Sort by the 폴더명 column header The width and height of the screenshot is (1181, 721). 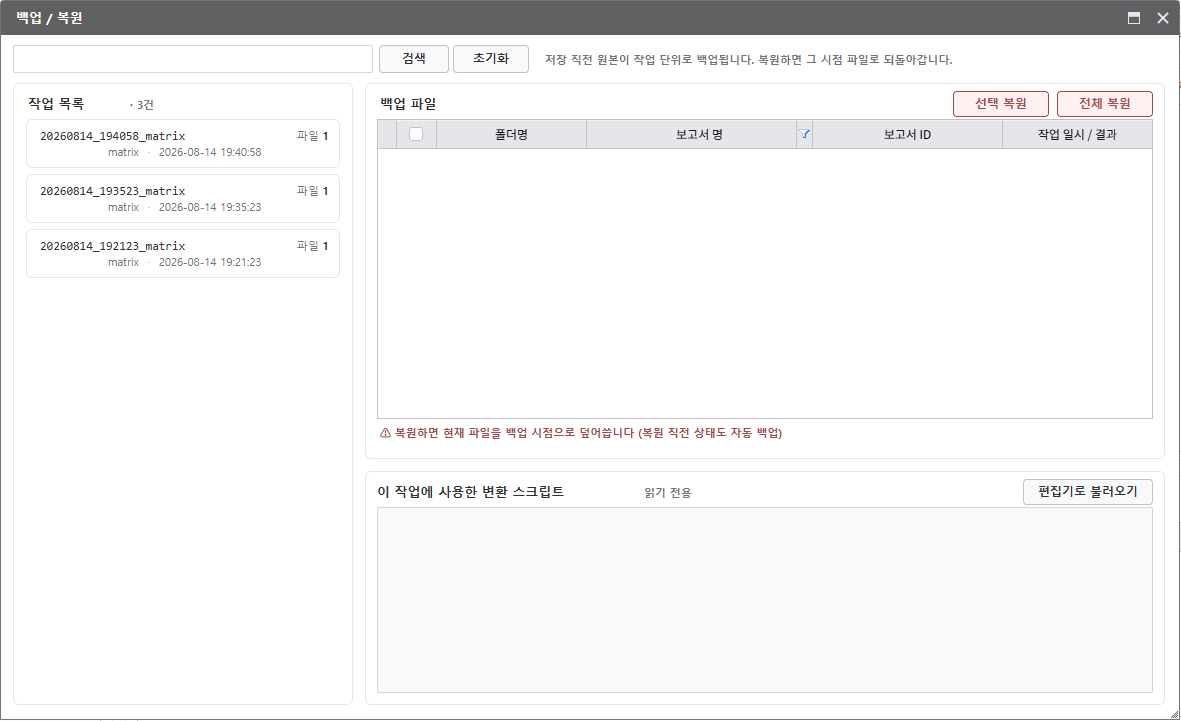click(x=511, y=134)
